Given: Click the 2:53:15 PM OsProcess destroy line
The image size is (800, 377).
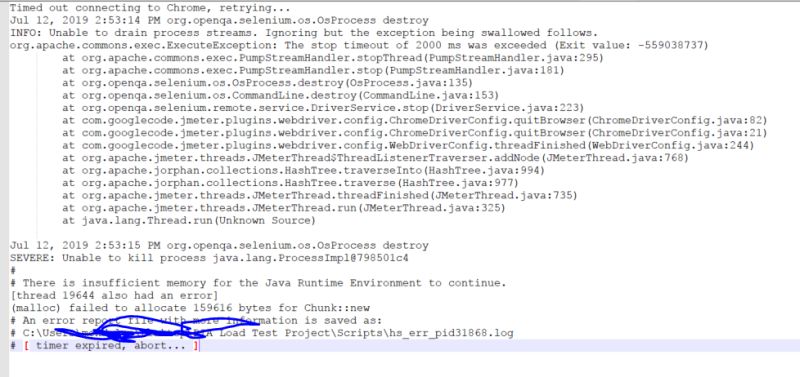Looking at the screenshot, I should click(x=219, y=245).
